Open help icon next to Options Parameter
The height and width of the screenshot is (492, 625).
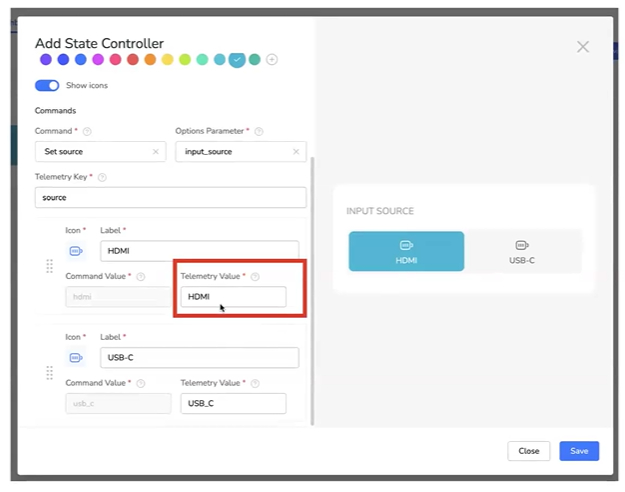(x=259, y=131)
